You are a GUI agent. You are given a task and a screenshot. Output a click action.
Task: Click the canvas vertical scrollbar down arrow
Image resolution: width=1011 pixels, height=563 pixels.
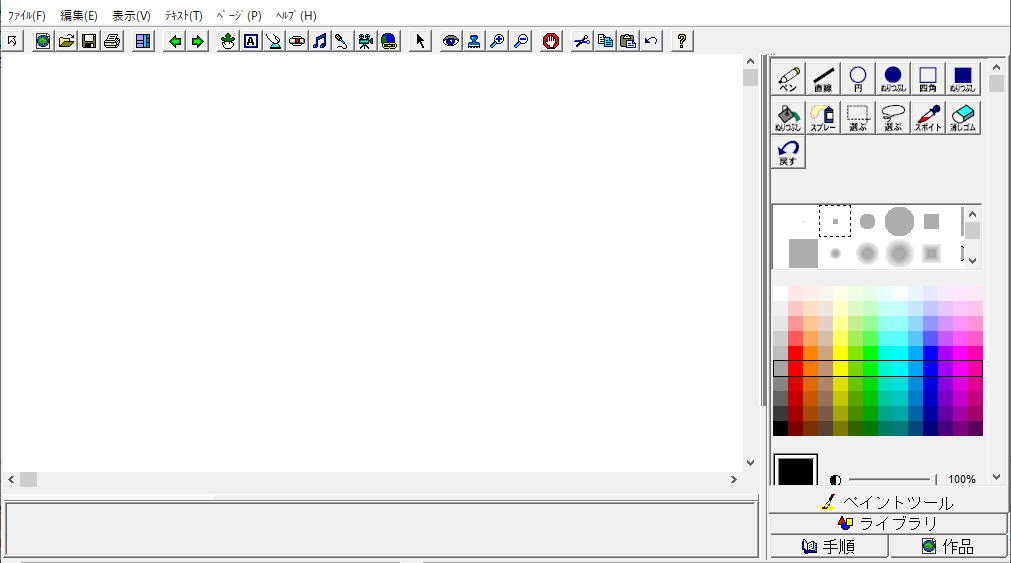[750, 462]
